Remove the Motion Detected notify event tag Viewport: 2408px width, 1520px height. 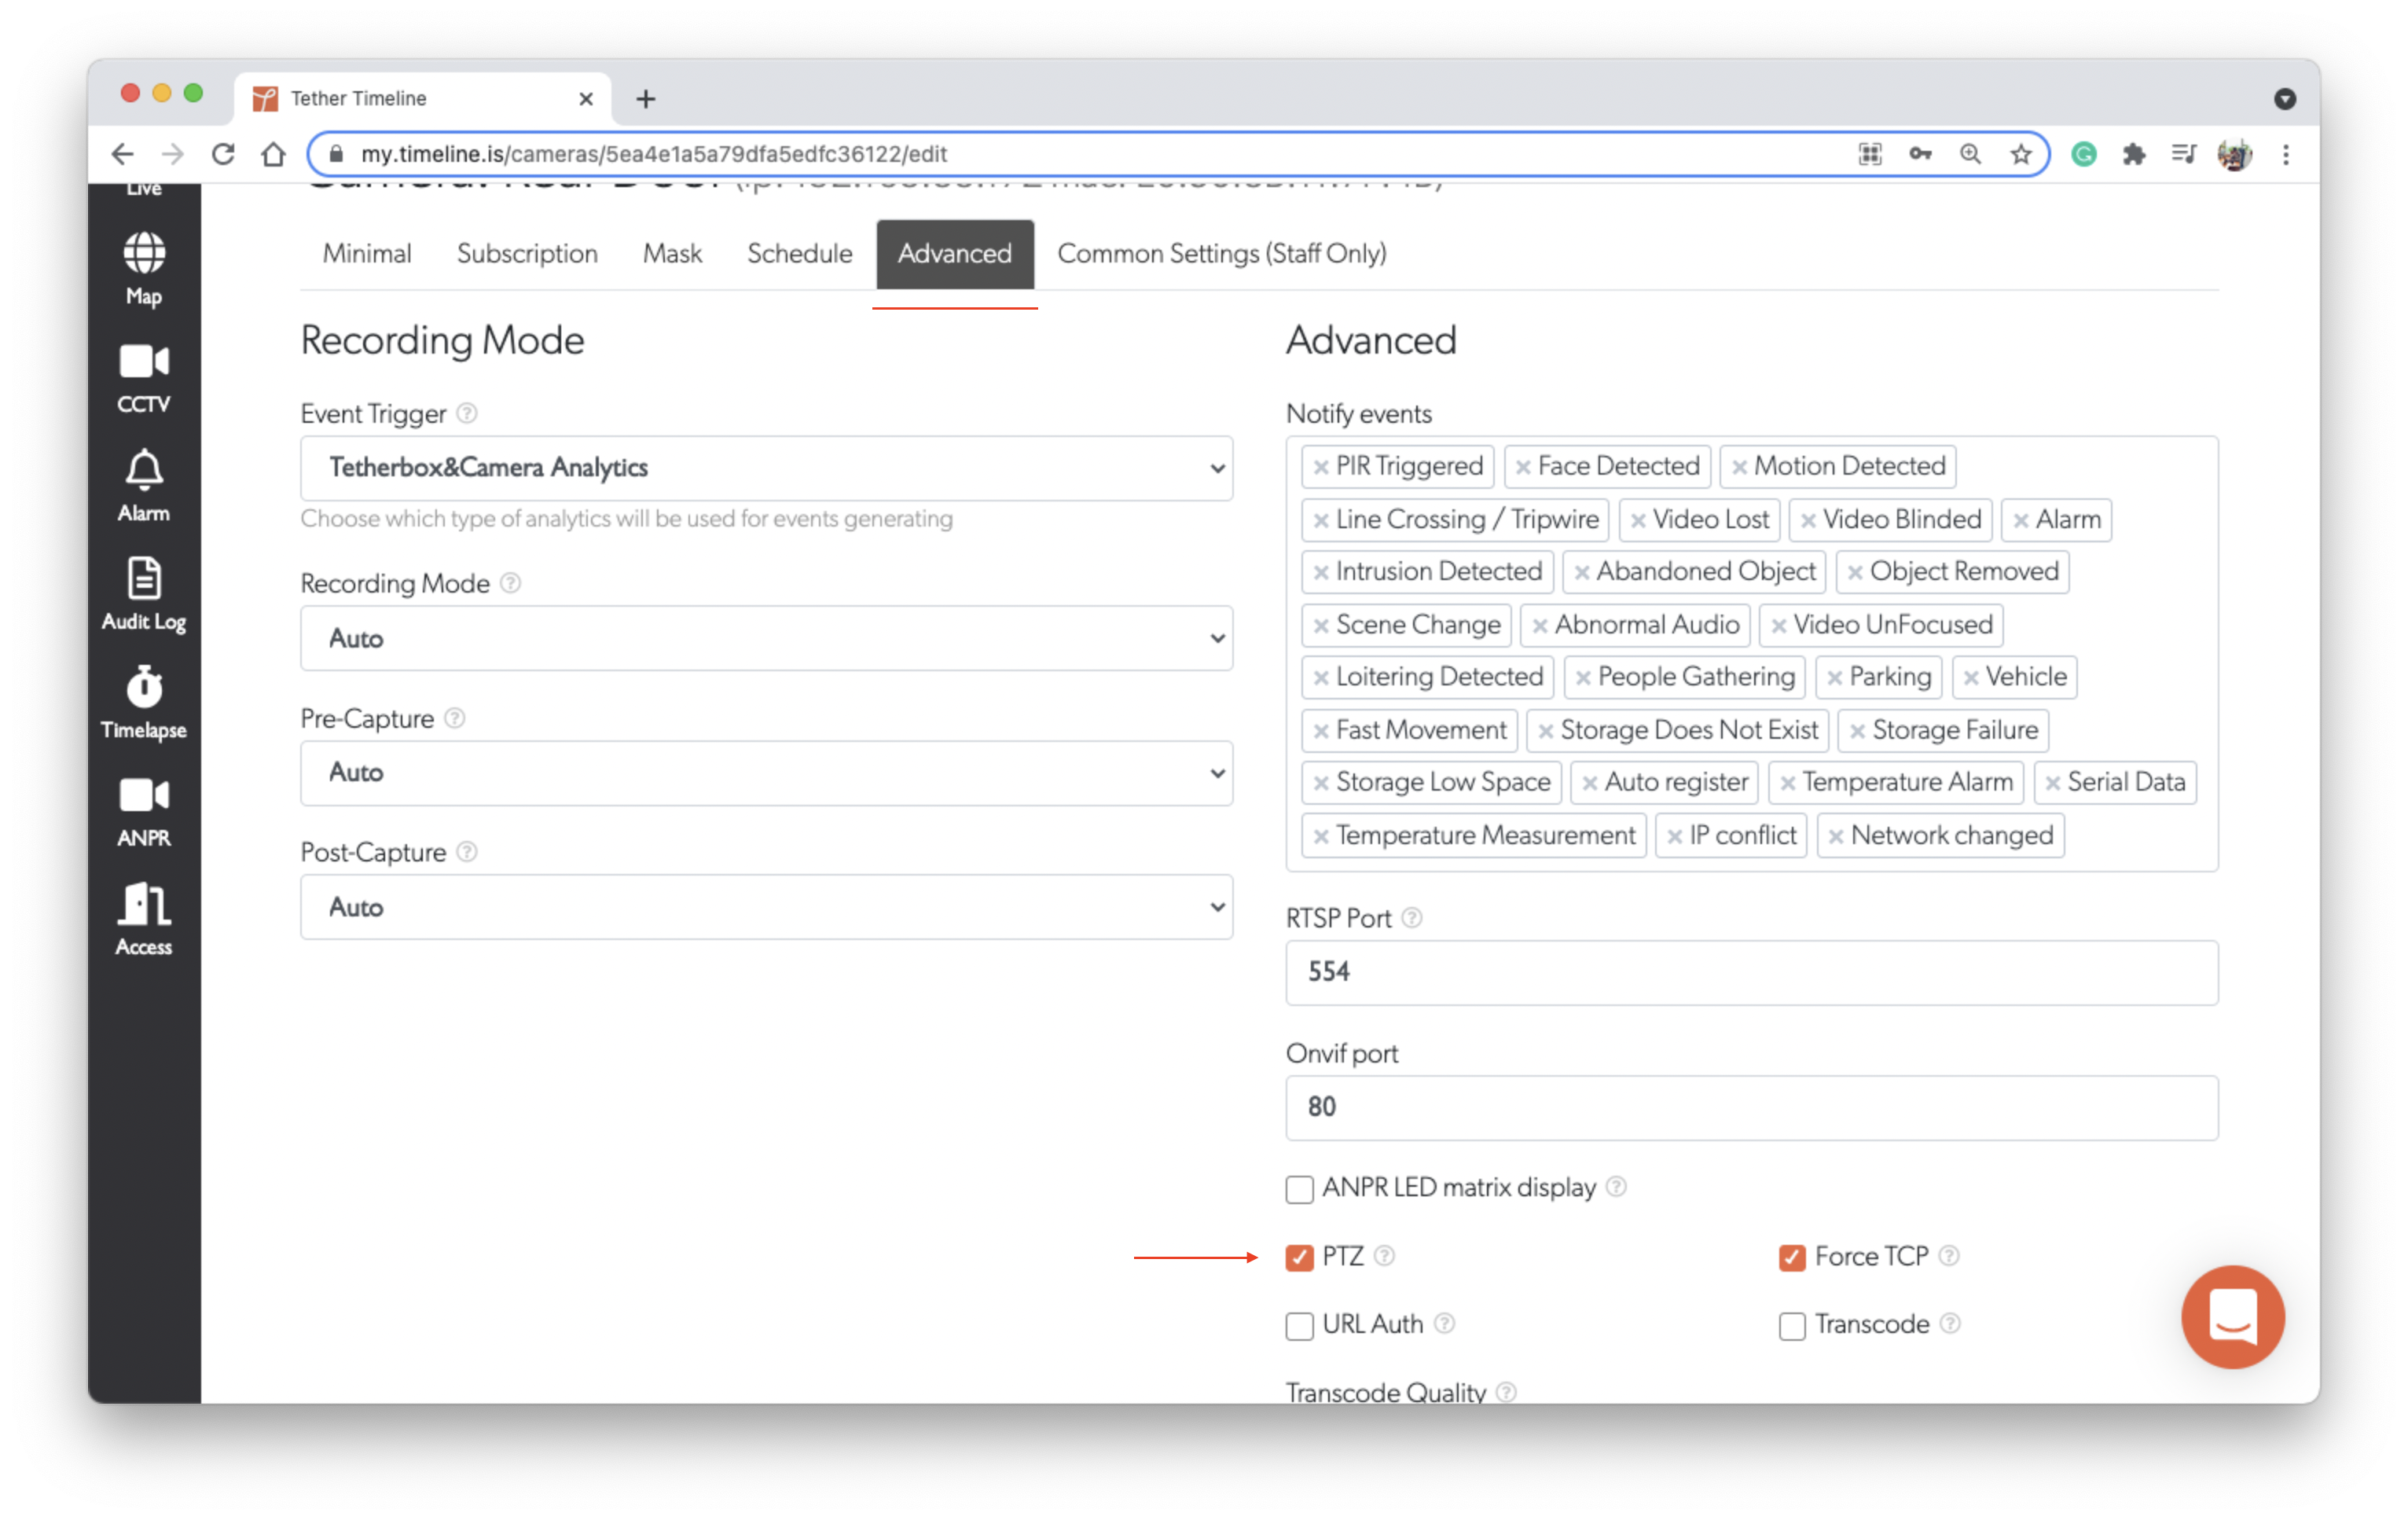click(1740, 466)
